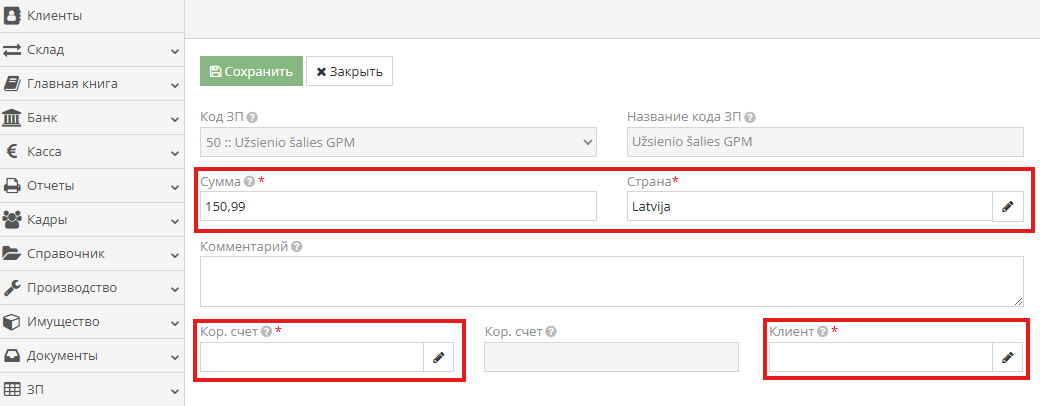The width and height of the screenshot is (1040, 406).
Task: Expand the Склад menu chevron
Action: point(174,52)
